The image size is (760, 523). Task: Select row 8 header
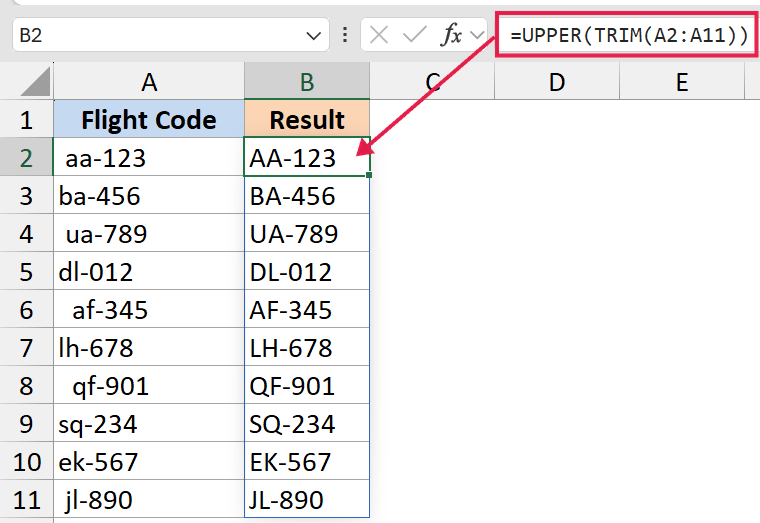point(26,385)
